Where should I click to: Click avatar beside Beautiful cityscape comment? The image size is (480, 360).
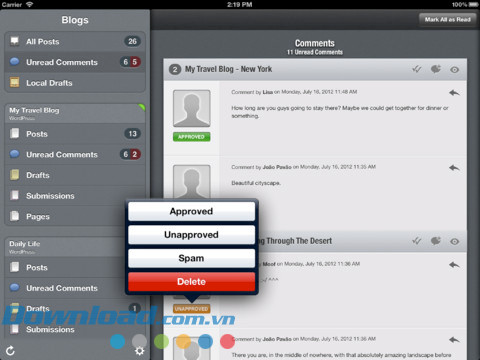coord(192,182)
